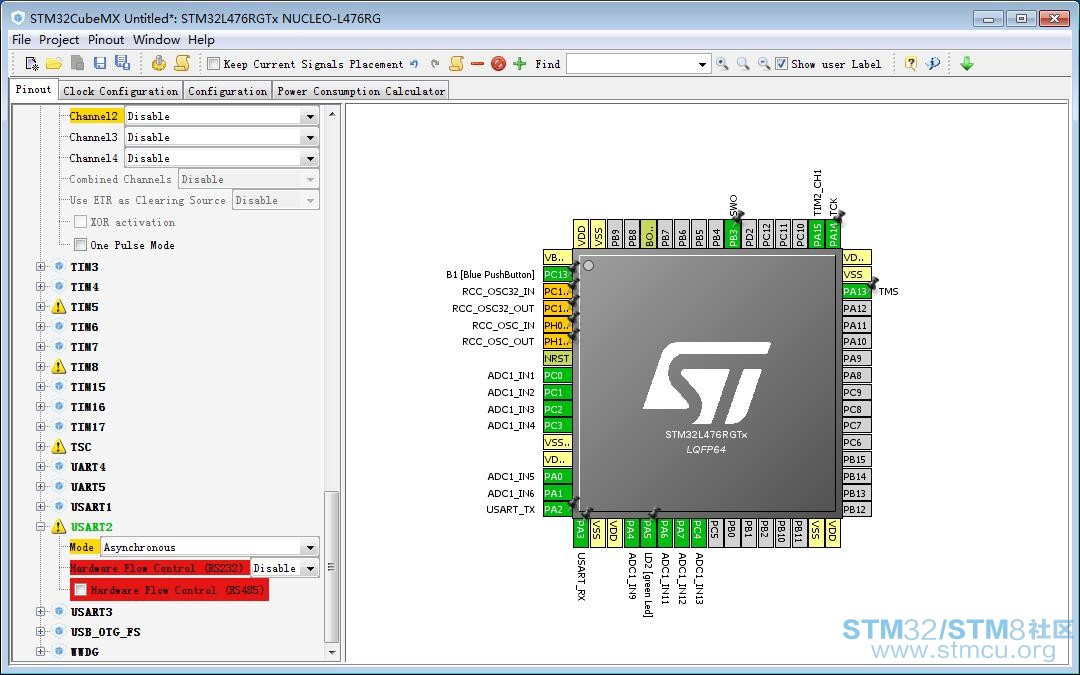Open the File menu
Image resolution: width=1080 pixels, height=675 pixels.
pyautogui.click(x=21, y=40)
